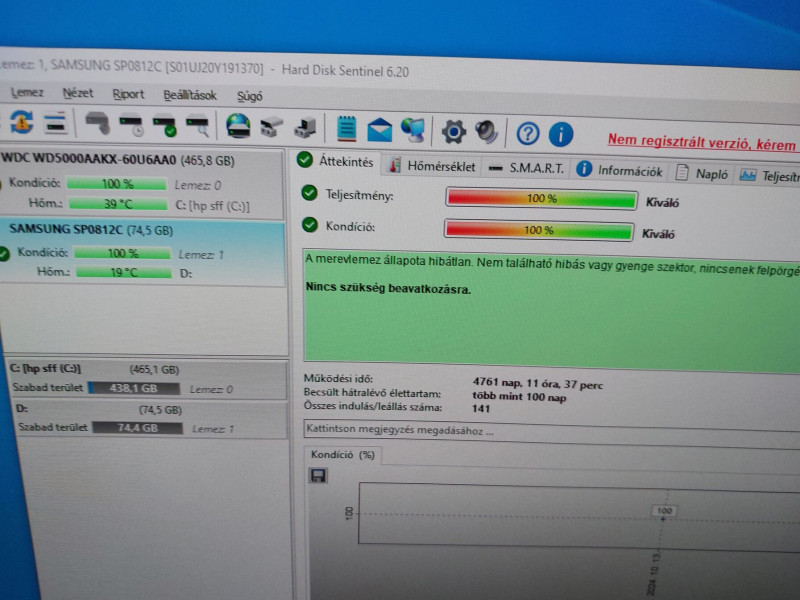This screenshot has height=600, width=800.
Task: Switch to the Hőmérséklet tab
Action: tap(432, 166)
